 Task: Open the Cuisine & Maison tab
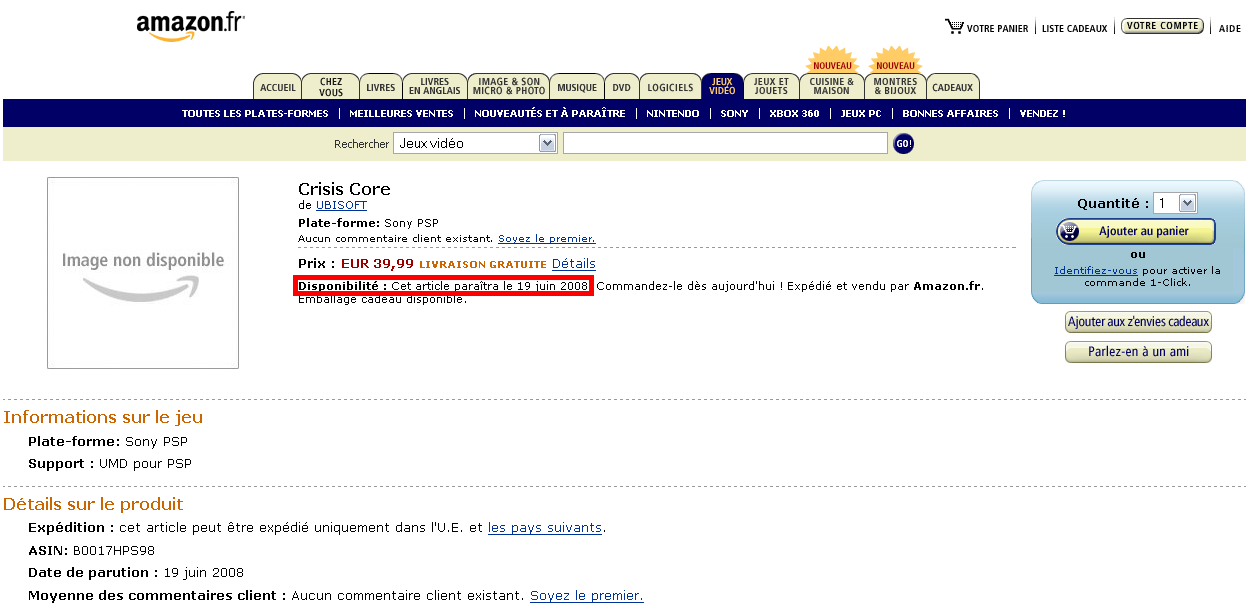click(832, 87)
